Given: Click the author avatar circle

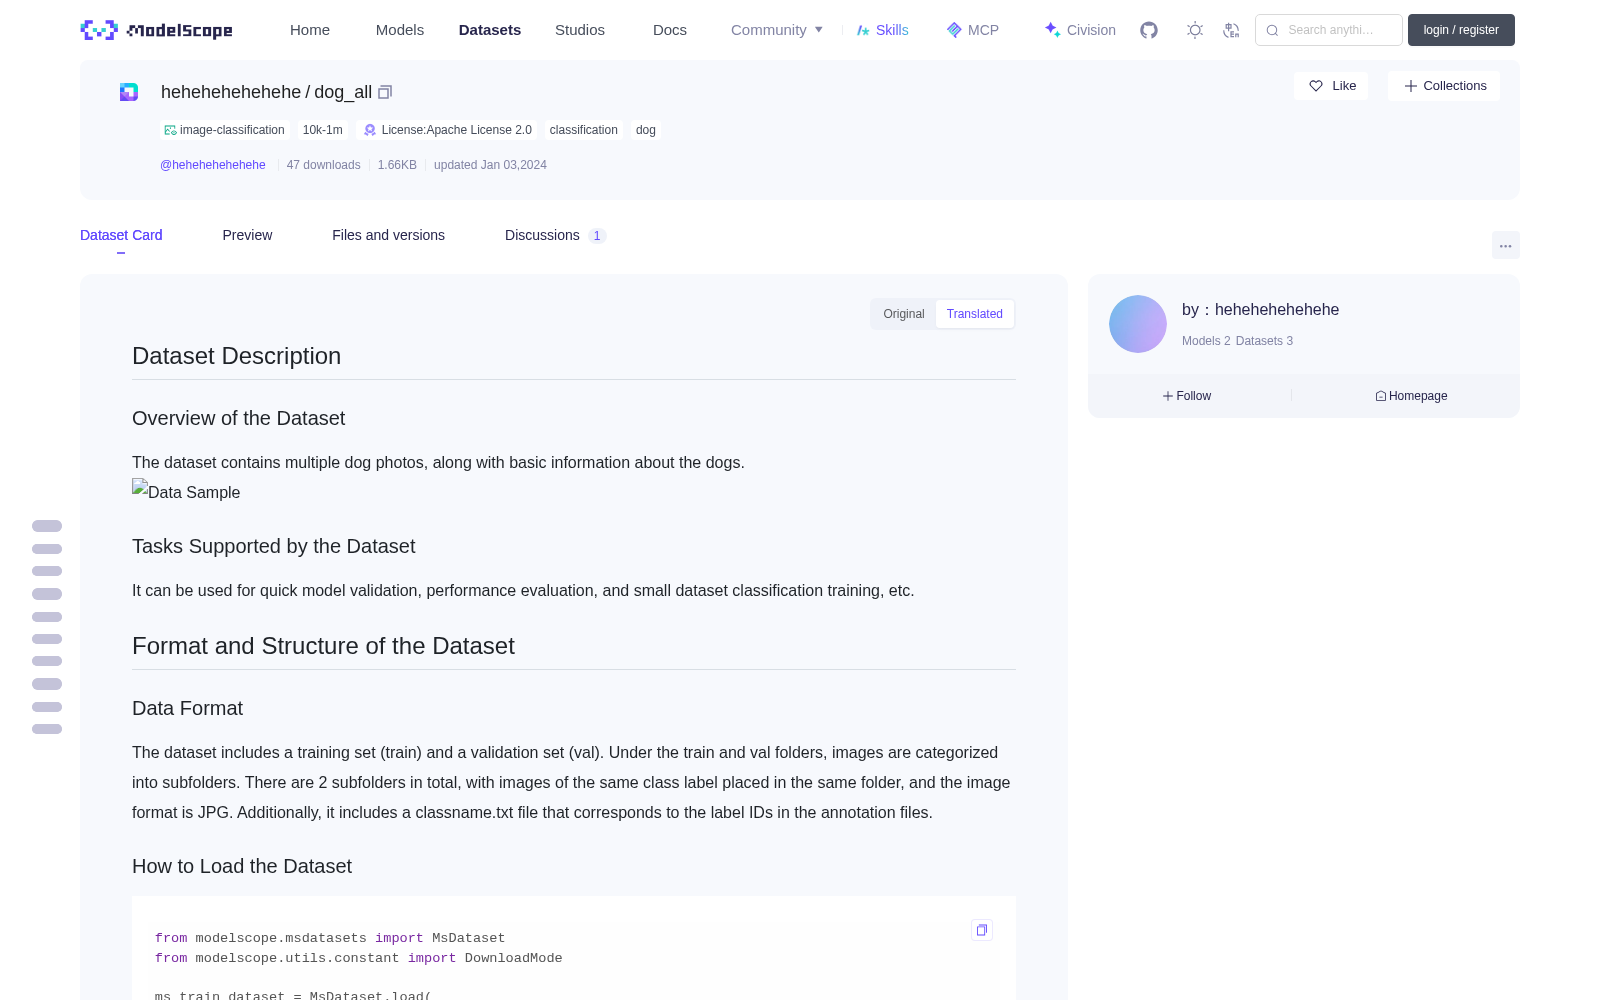Looking at the screenshot, I should 1138,324.
